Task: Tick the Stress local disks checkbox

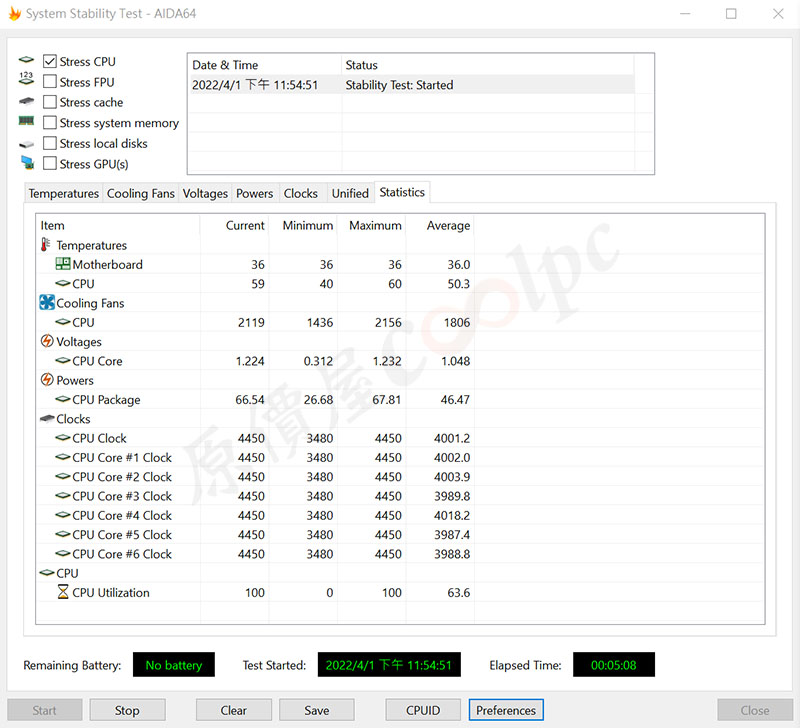Action: tap(49, 143)
